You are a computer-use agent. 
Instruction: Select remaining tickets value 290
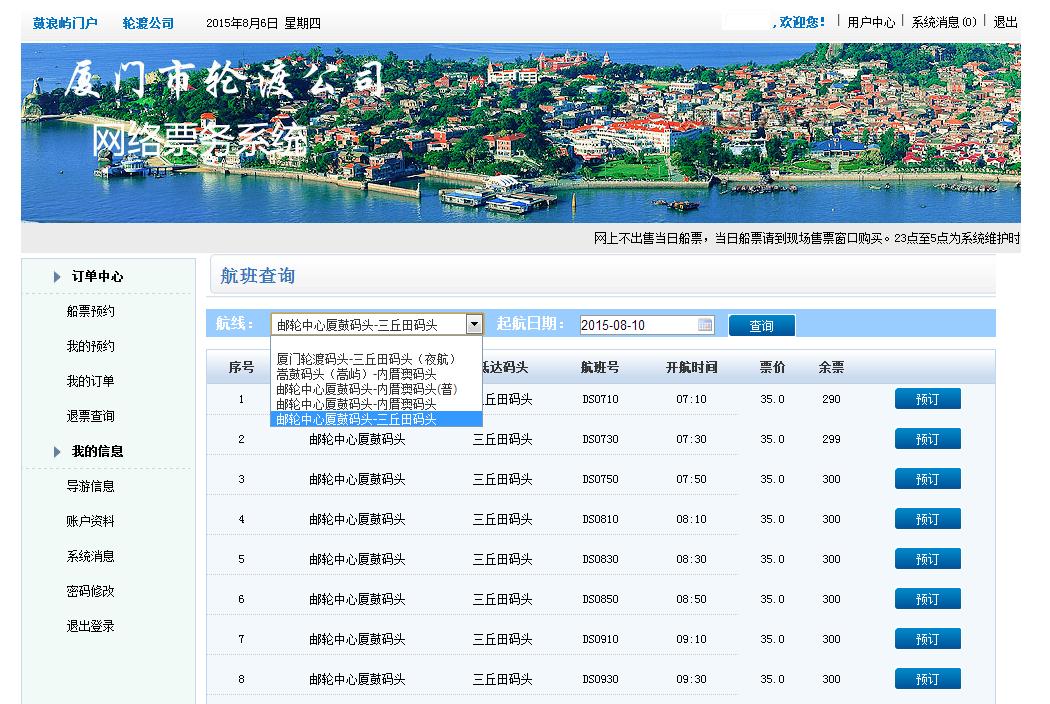[831, 399]
